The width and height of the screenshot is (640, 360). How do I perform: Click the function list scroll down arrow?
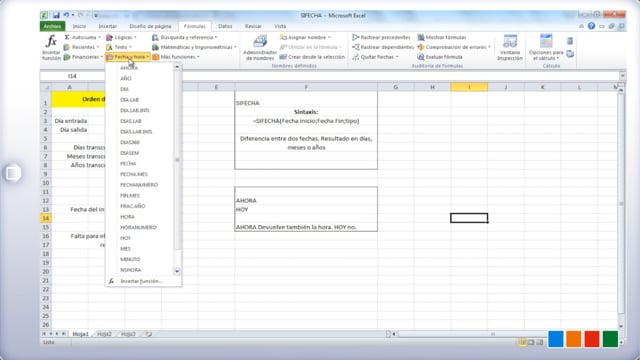pos(177,271)
